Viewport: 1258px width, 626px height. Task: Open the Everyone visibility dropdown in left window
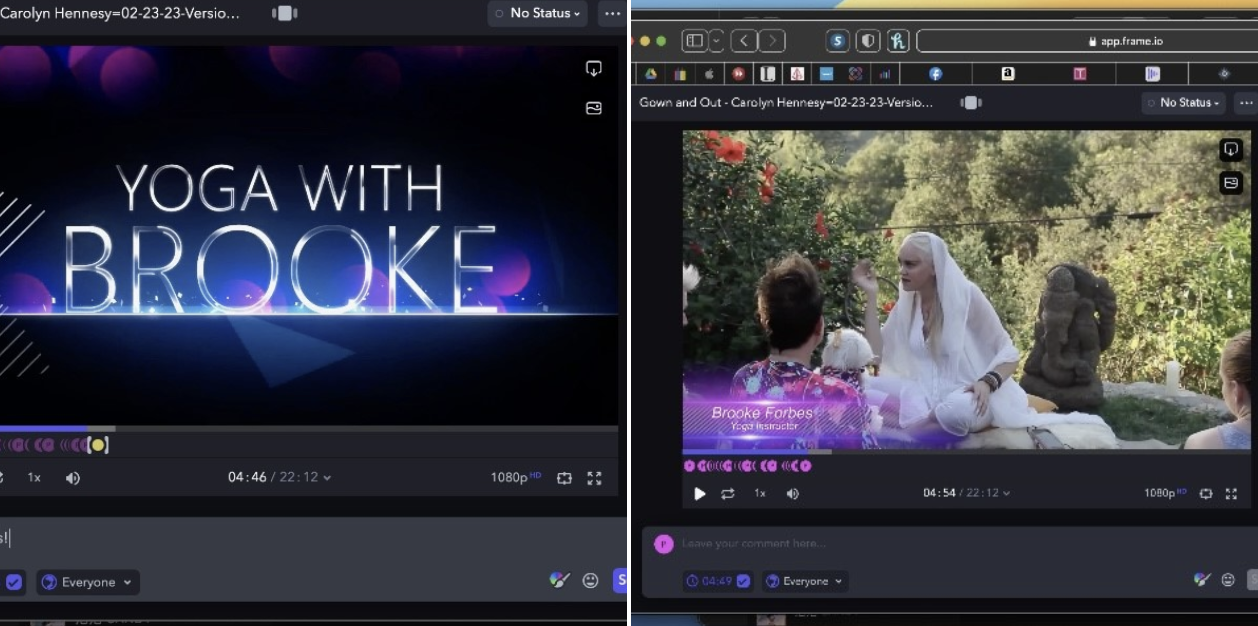[x=88, y=582]
